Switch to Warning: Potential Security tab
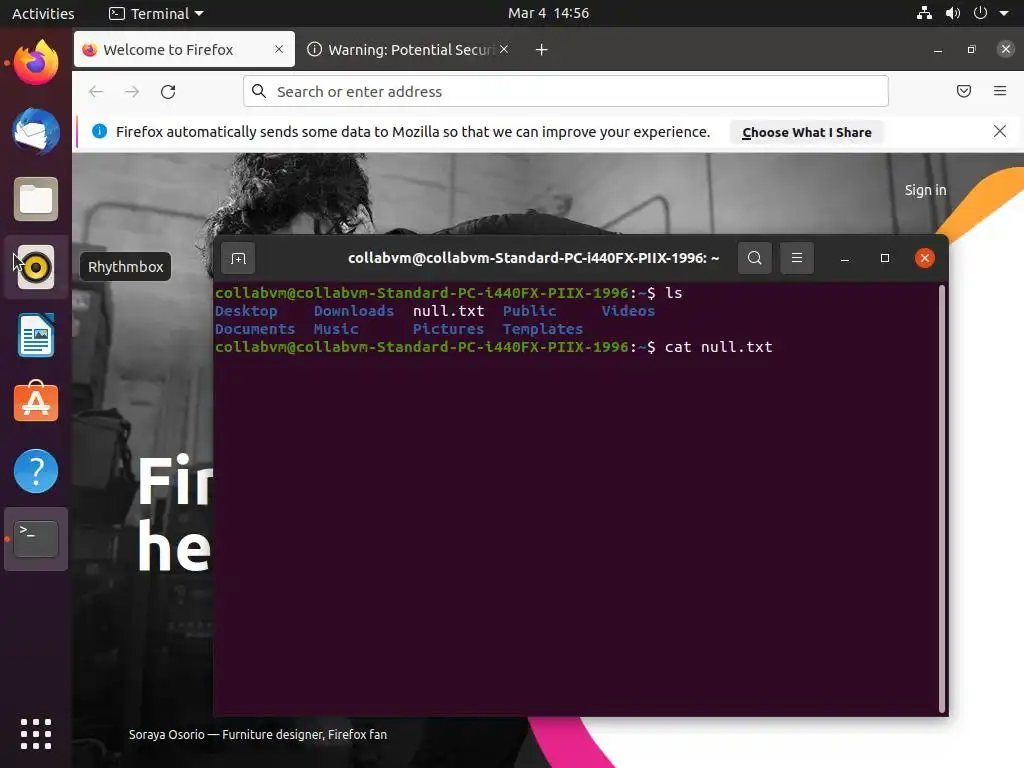The width and height of the screenshot is (1024, 768). click(x=408, y=50)
